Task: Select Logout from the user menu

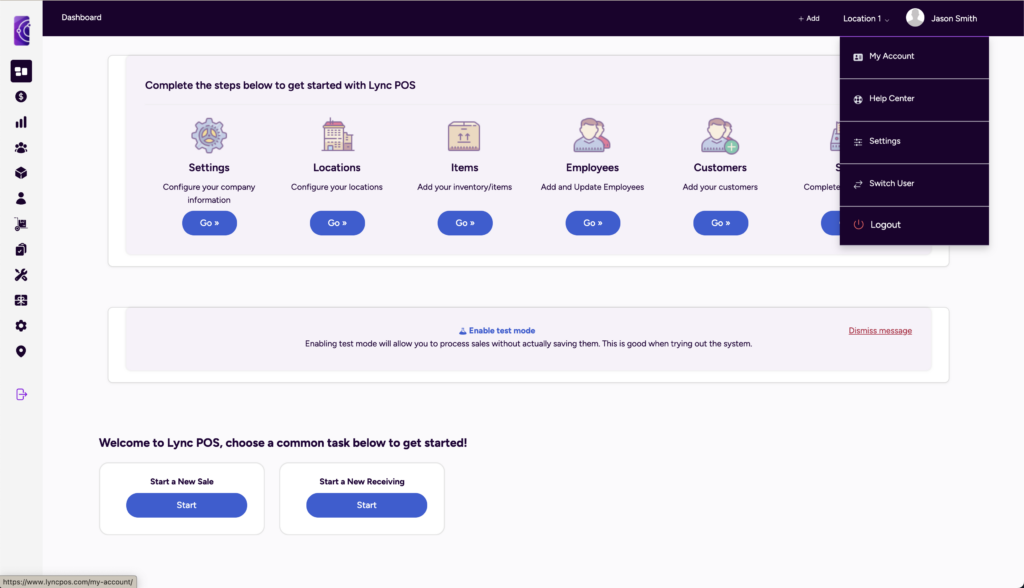Action: (885, 225)
